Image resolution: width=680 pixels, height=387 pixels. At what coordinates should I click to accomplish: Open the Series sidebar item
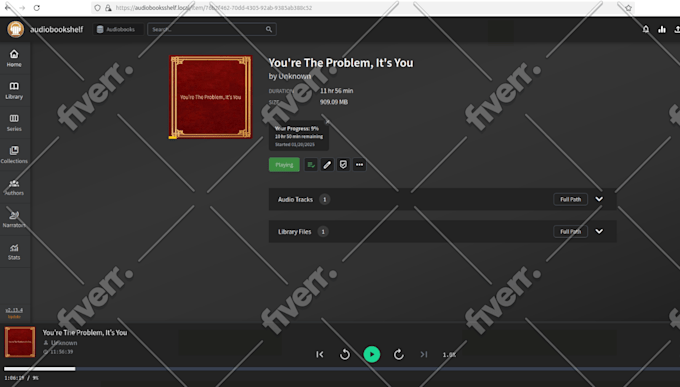tap(14, 122)
